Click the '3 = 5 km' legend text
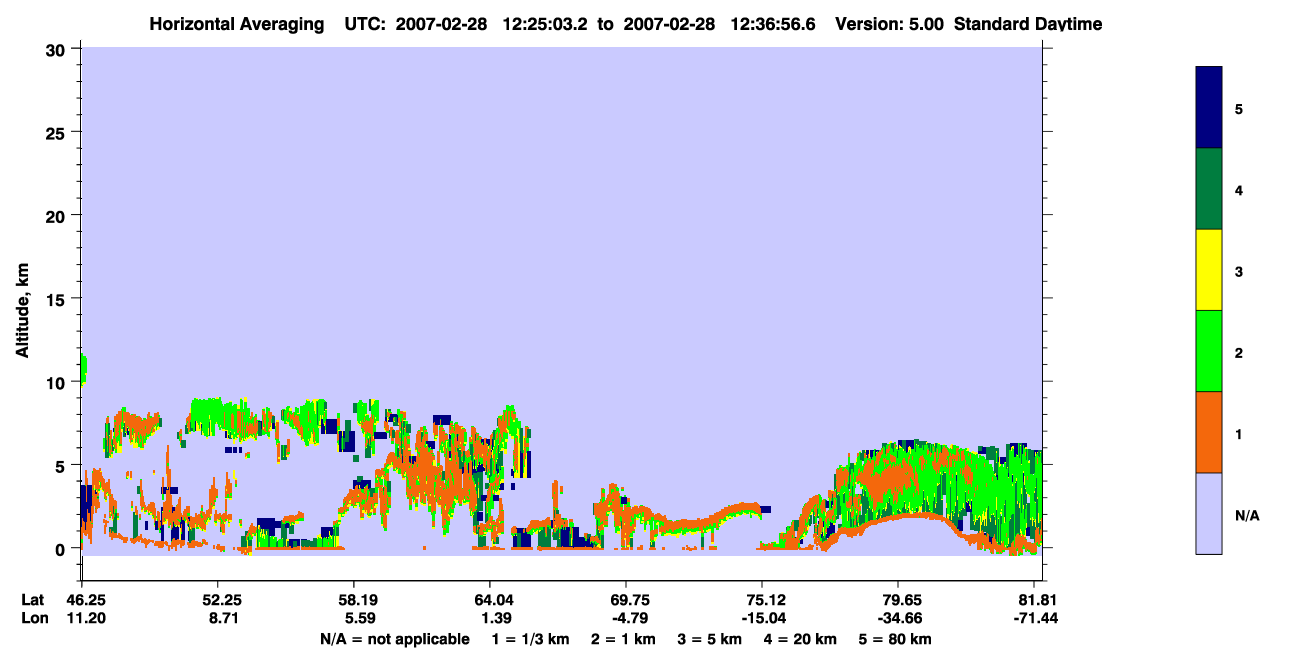The image size is (1300, 667). (711, 638)
